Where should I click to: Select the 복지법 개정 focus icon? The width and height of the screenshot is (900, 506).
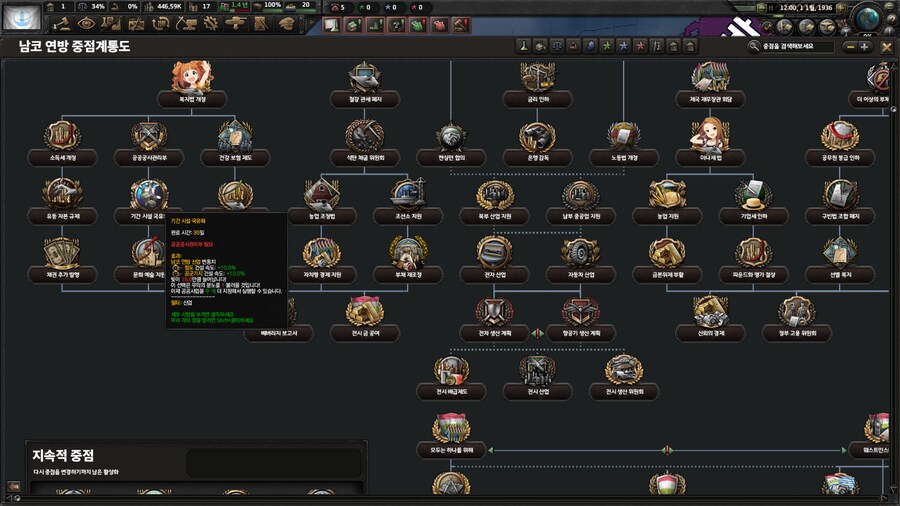point(190,78)
